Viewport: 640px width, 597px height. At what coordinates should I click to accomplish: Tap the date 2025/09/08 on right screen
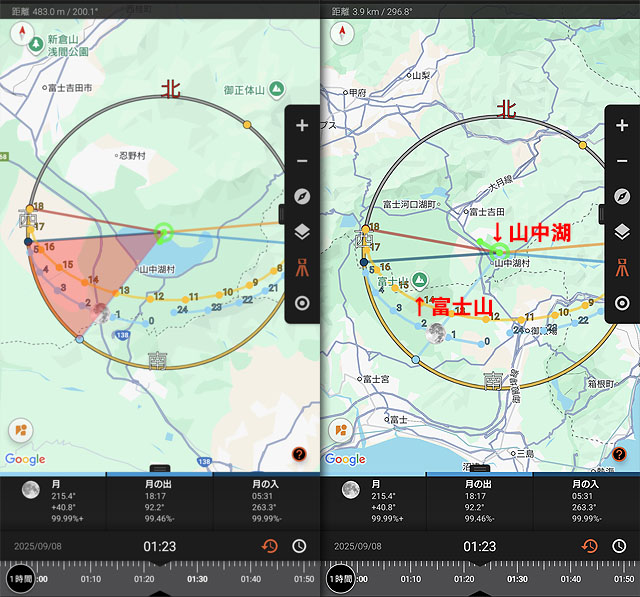(x=358, y=546)
